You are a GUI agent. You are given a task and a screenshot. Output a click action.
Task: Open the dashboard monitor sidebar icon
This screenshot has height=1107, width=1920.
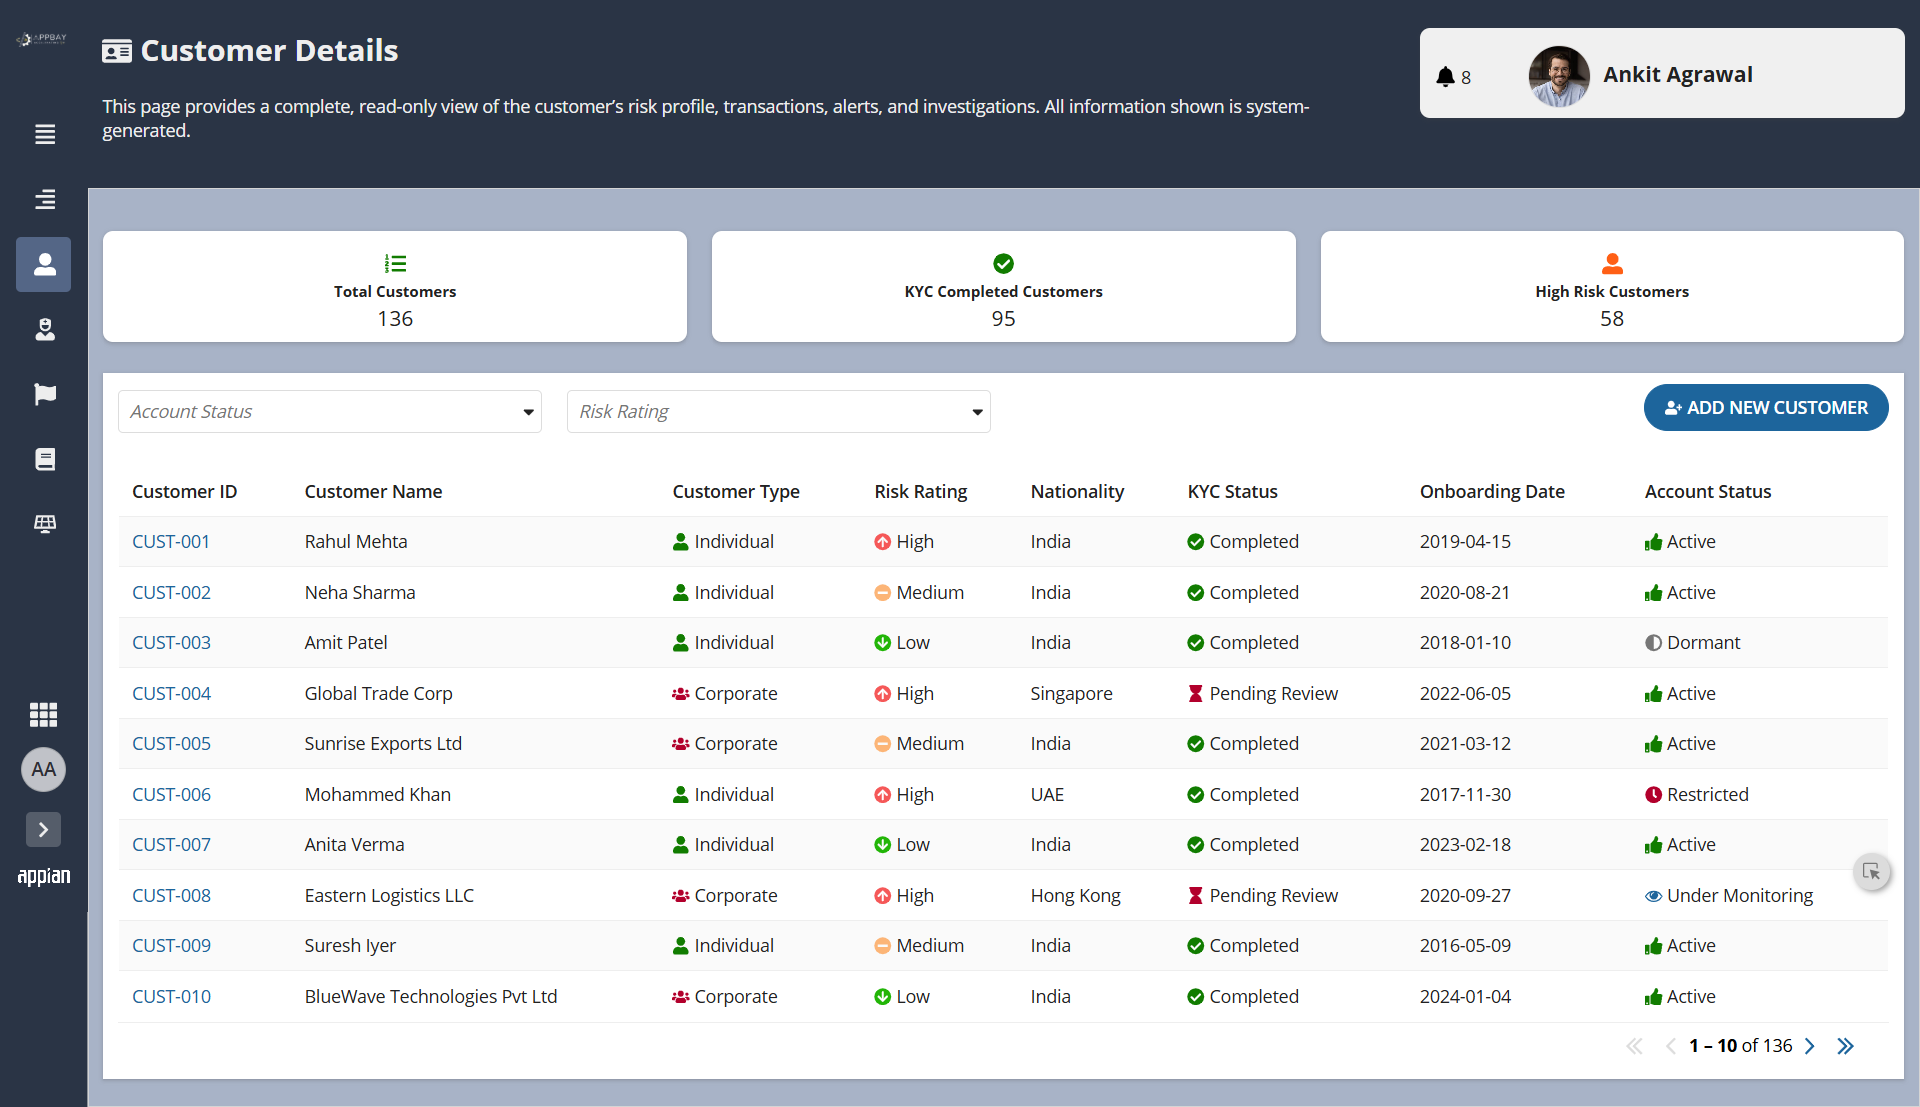(45, 524)
